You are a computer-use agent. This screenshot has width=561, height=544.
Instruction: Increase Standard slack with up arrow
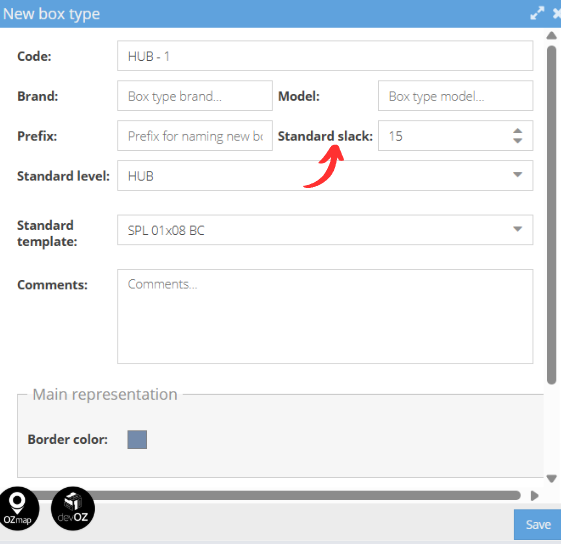517,131
